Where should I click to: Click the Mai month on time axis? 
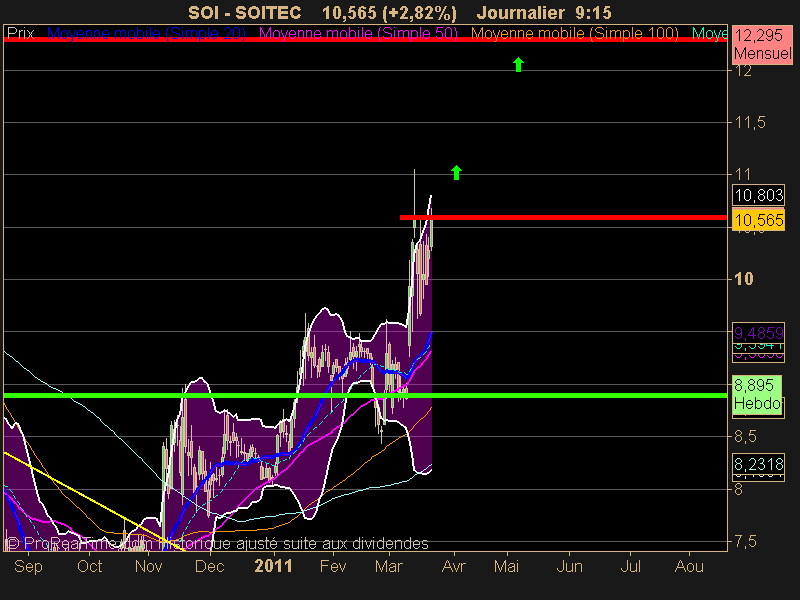click(506, 566)
